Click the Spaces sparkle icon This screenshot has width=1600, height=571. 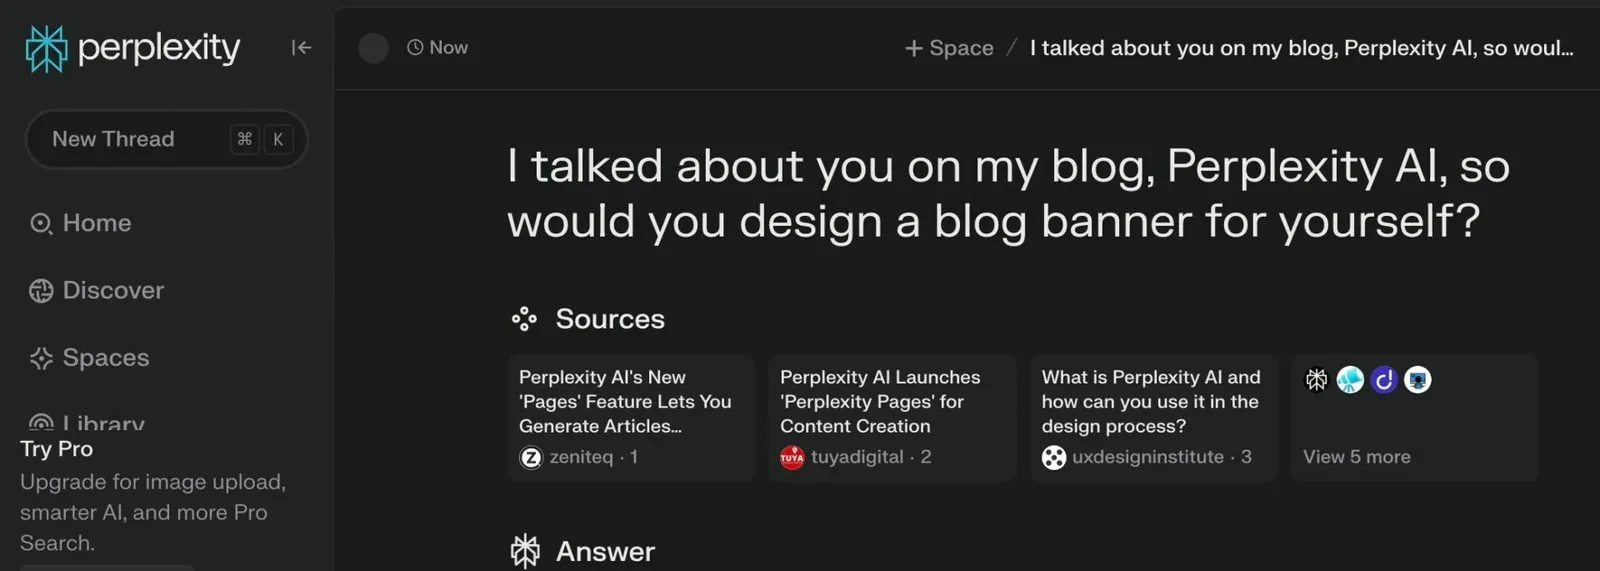click(41, 358)
